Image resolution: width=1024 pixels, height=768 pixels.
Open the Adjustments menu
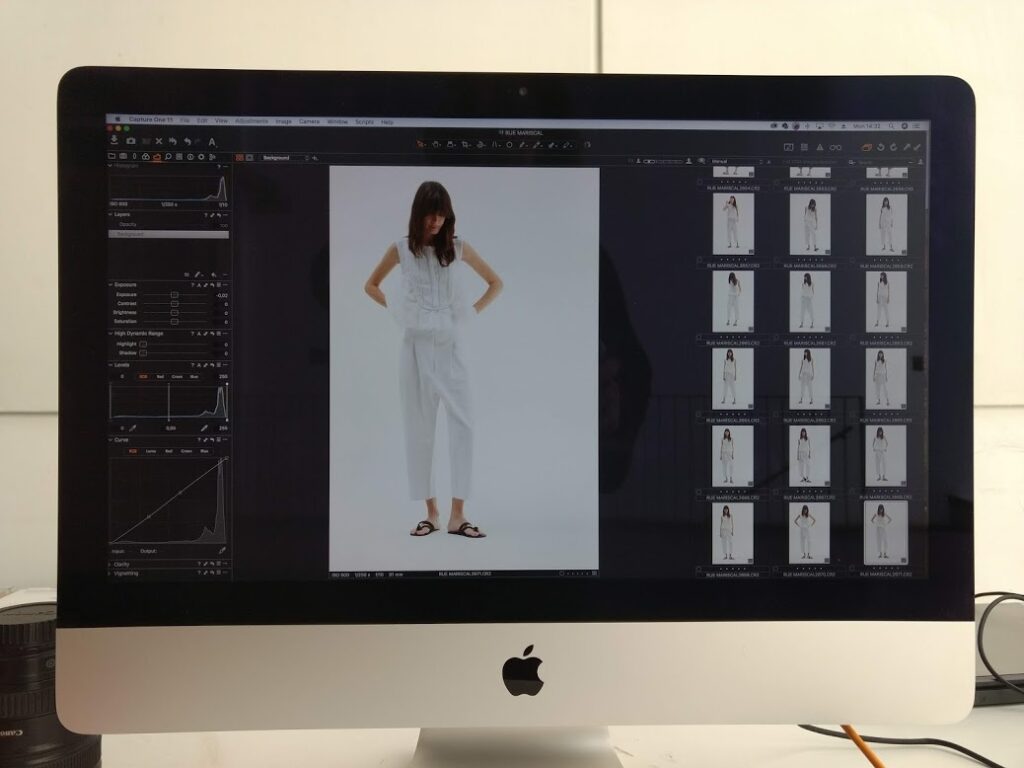(x=251, y=122)
